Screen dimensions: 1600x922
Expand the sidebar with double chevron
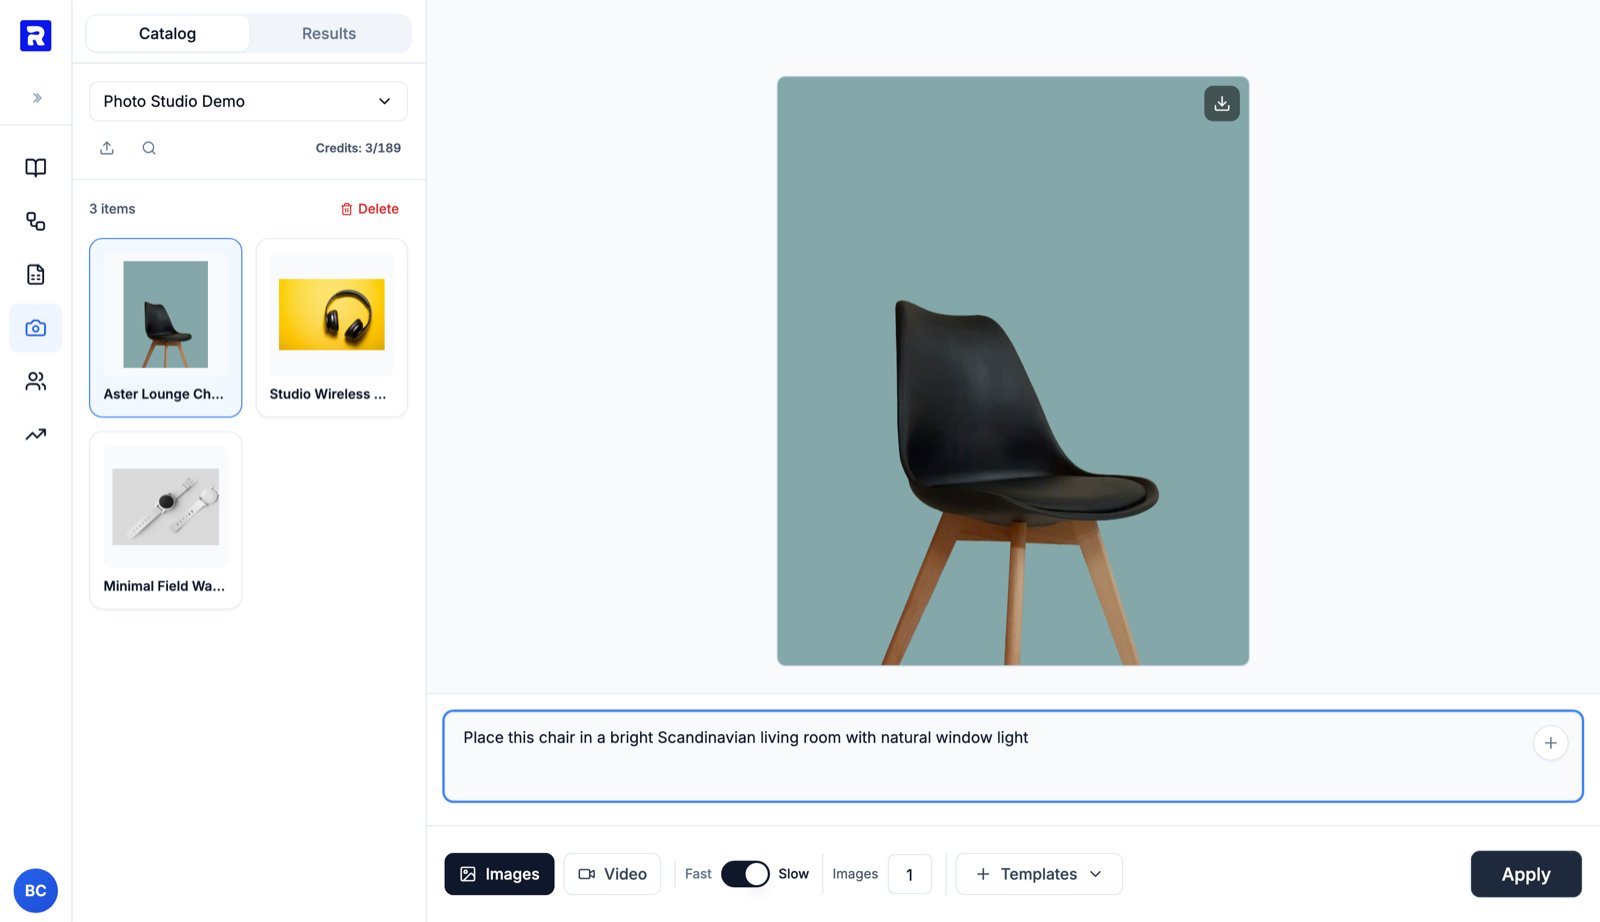[x=37, y=98]
